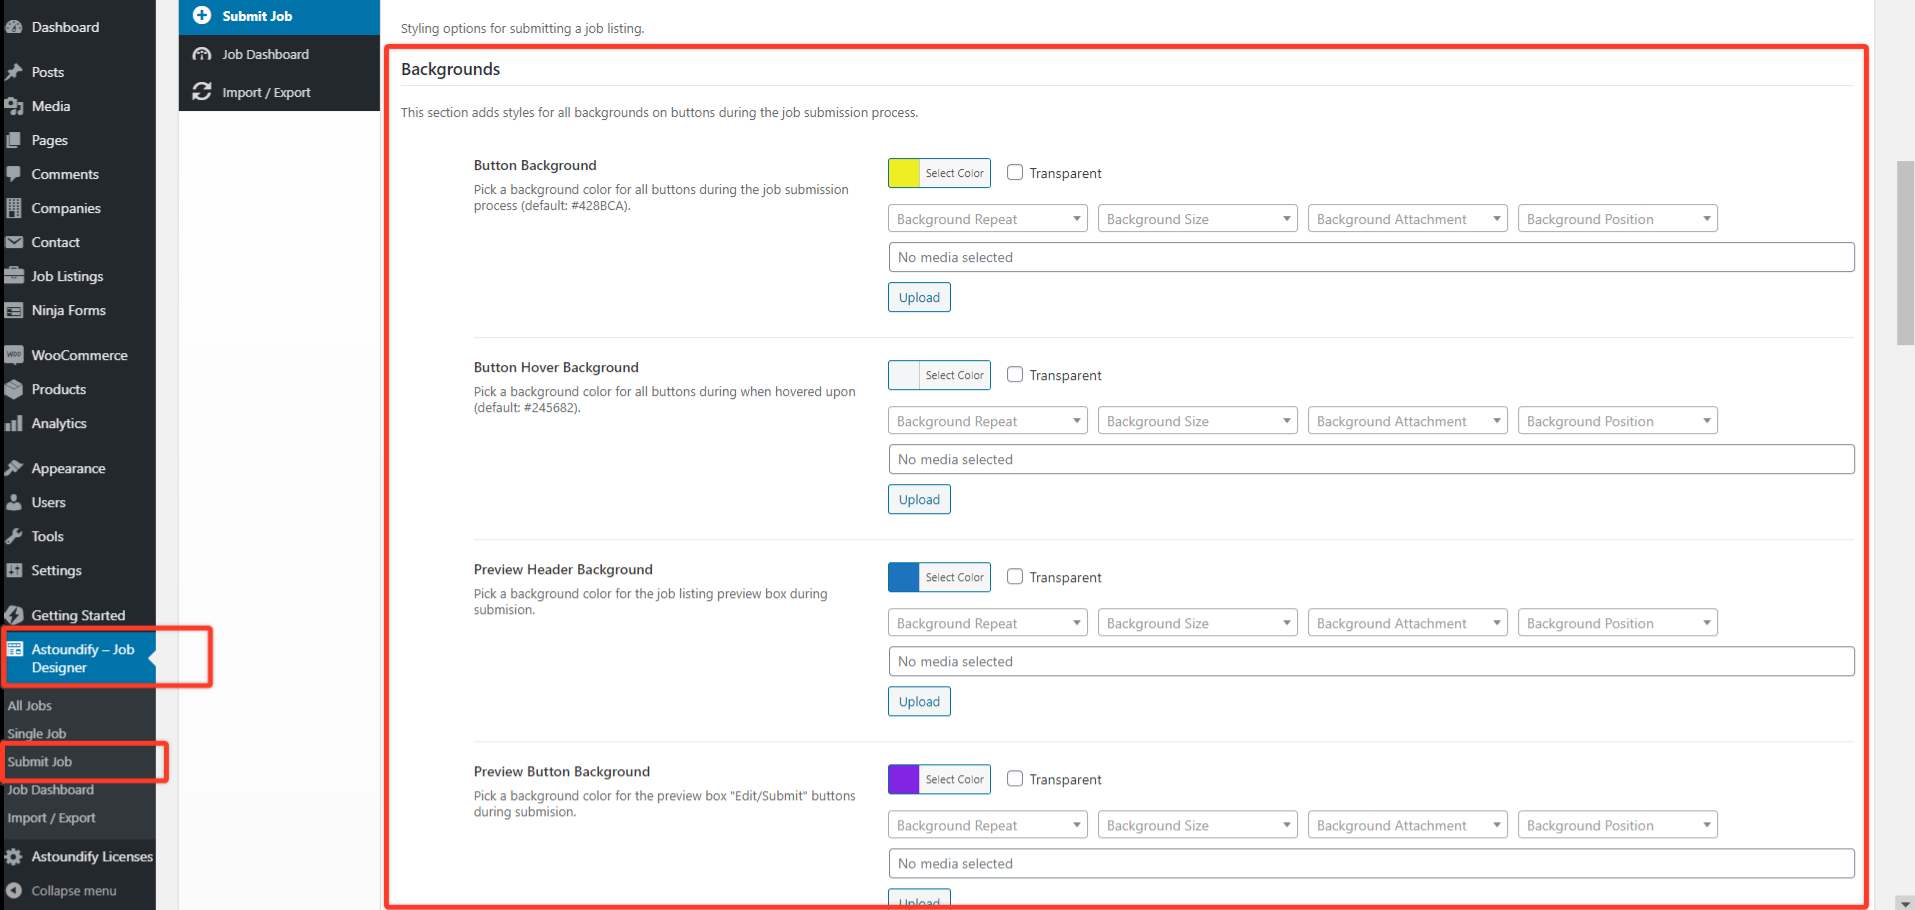1915x910 pixels.
Task: Open the Astoundify Licenses settings
Action: click(x=92, y=856)
